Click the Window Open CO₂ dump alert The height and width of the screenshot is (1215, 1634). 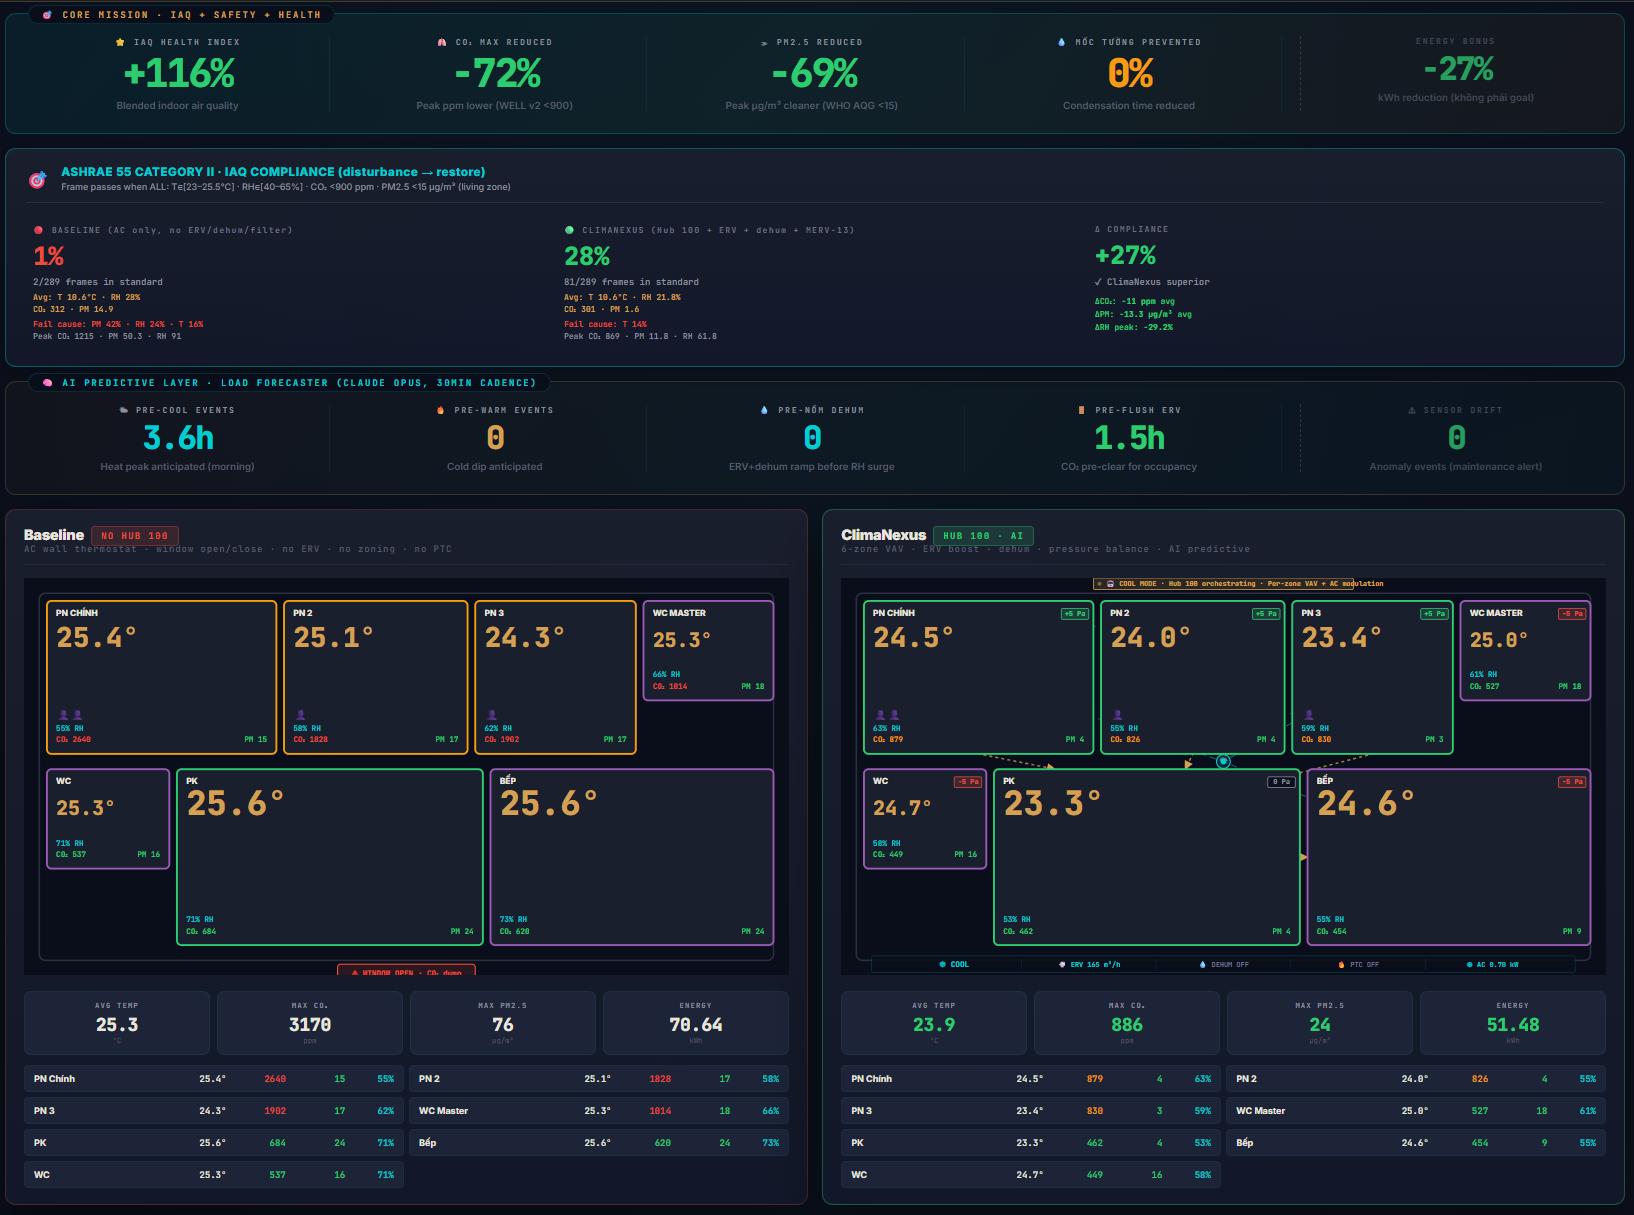[406, 971]
